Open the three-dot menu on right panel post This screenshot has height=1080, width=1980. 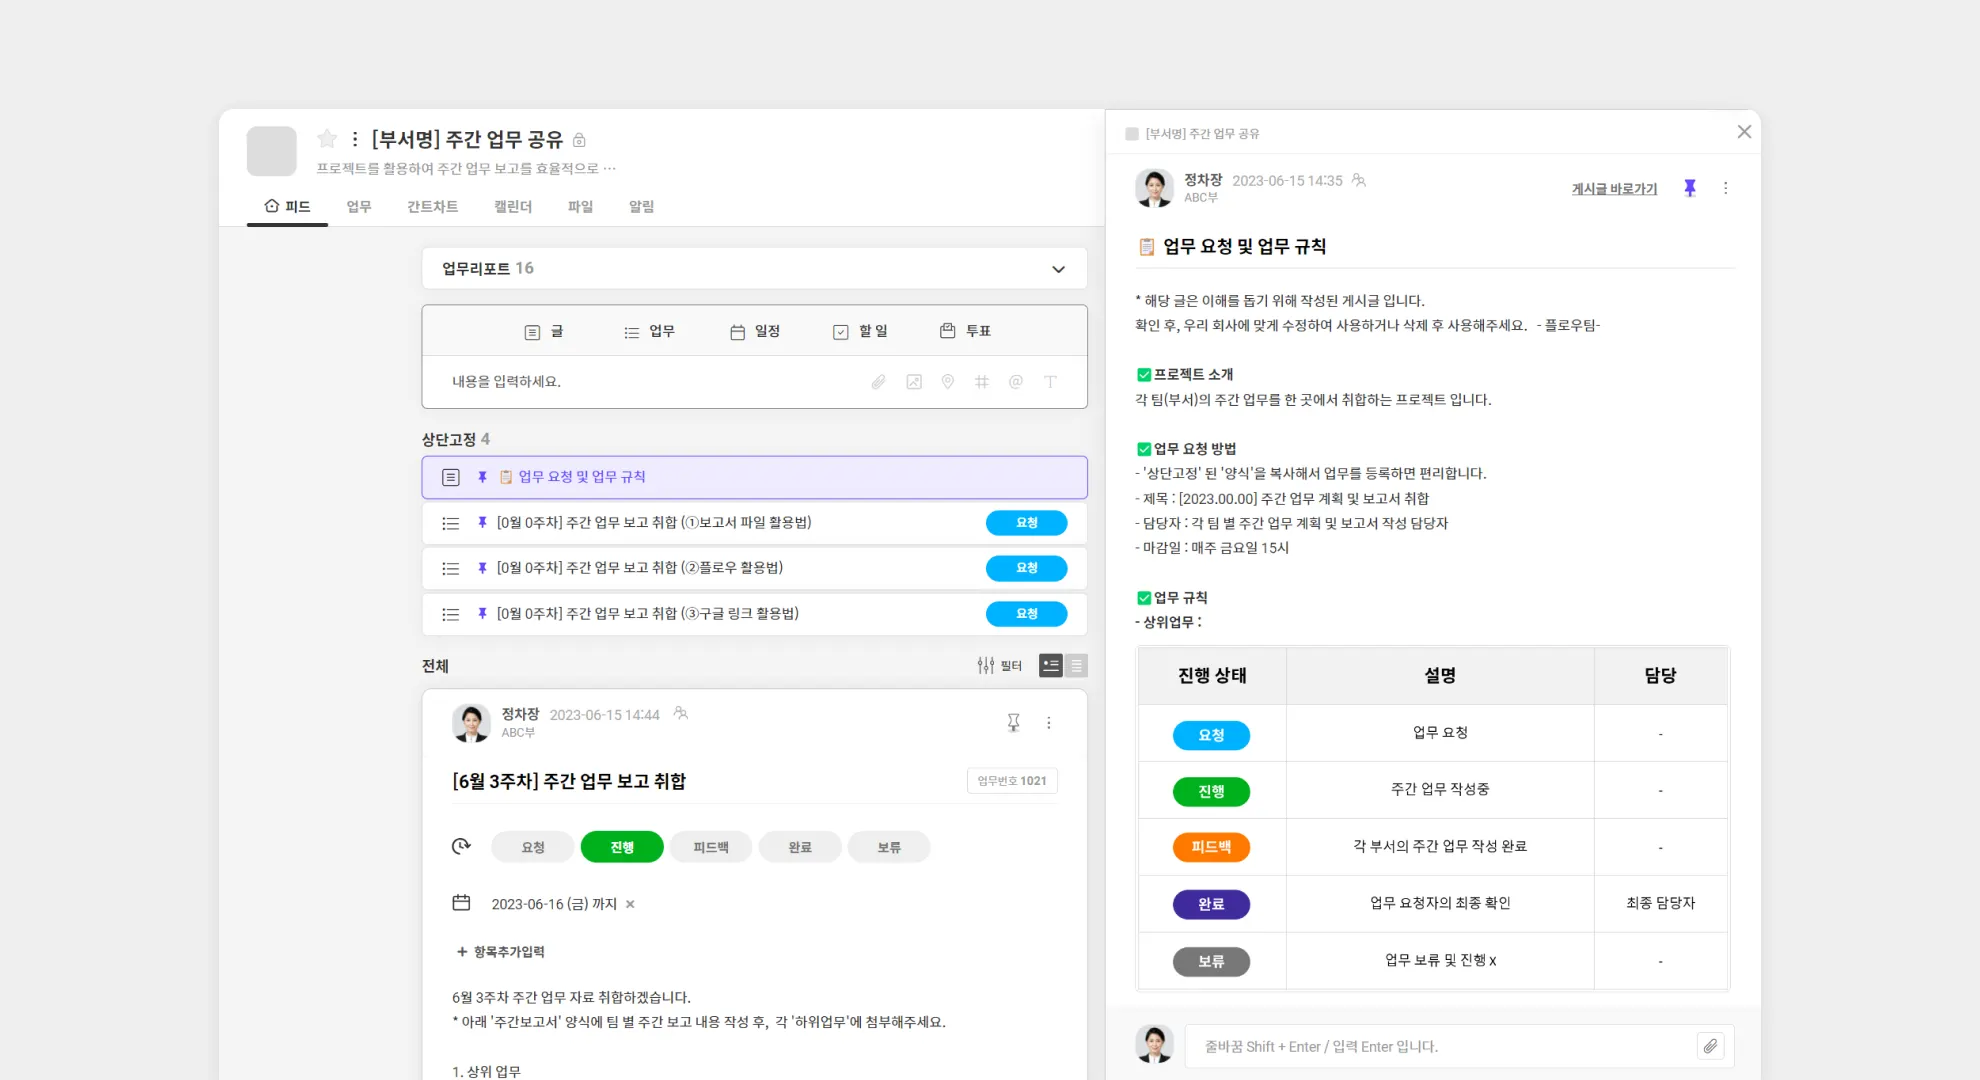click(x=1725, y=188)
